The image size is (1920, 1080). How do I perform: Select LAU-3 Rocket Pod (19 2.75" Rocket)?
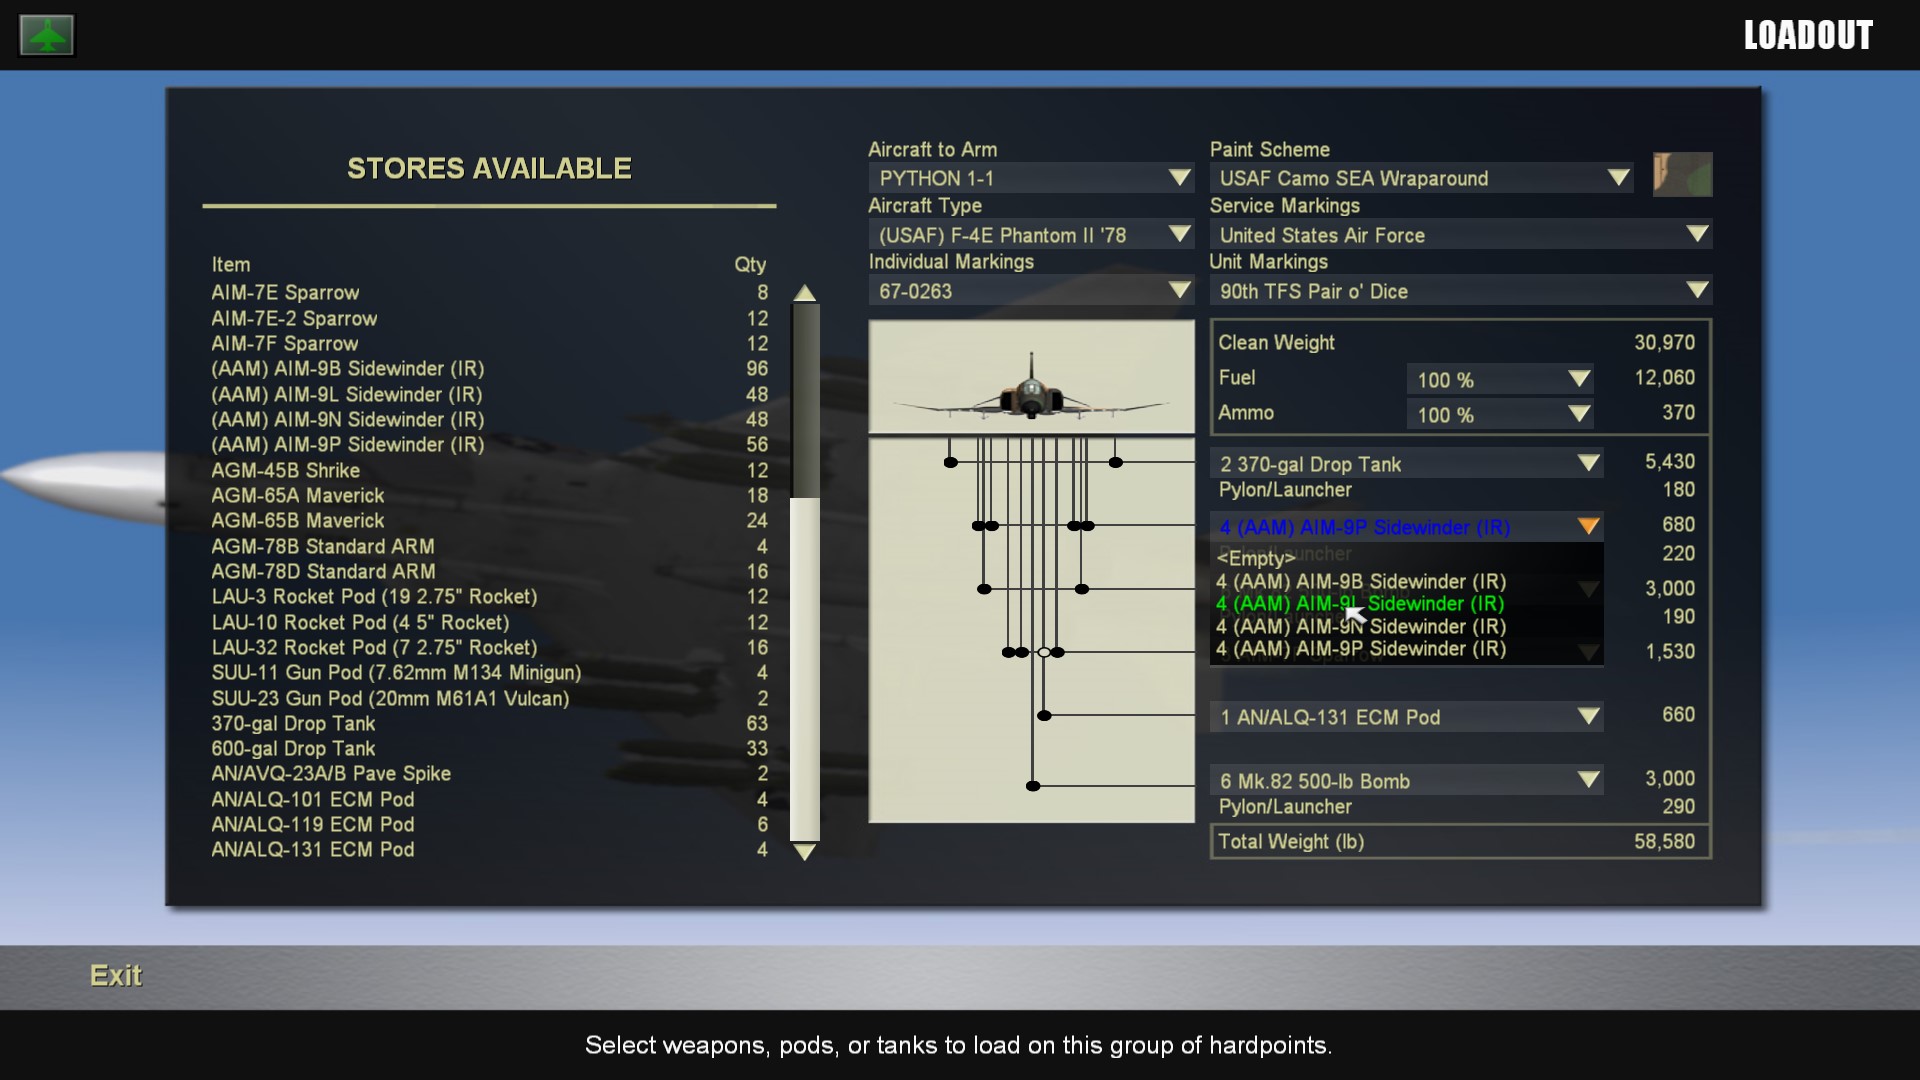(489, 597)
